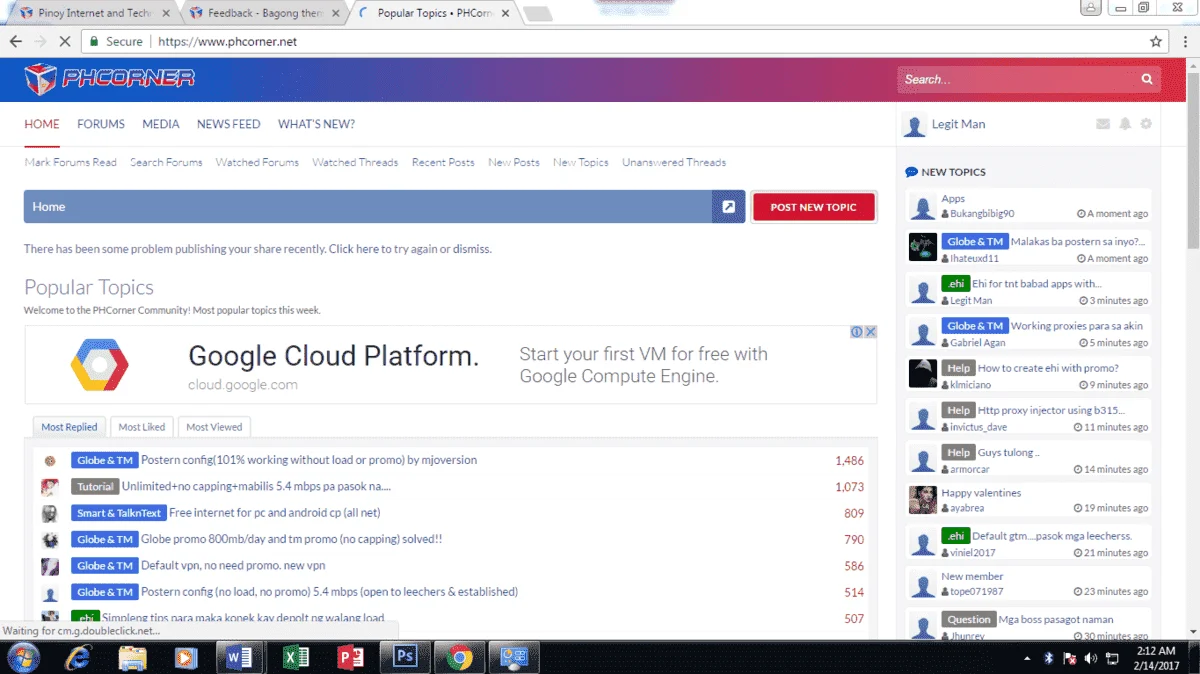
Task: Open PowerPoint from the taskbar
Action: (x=350, y=657)
